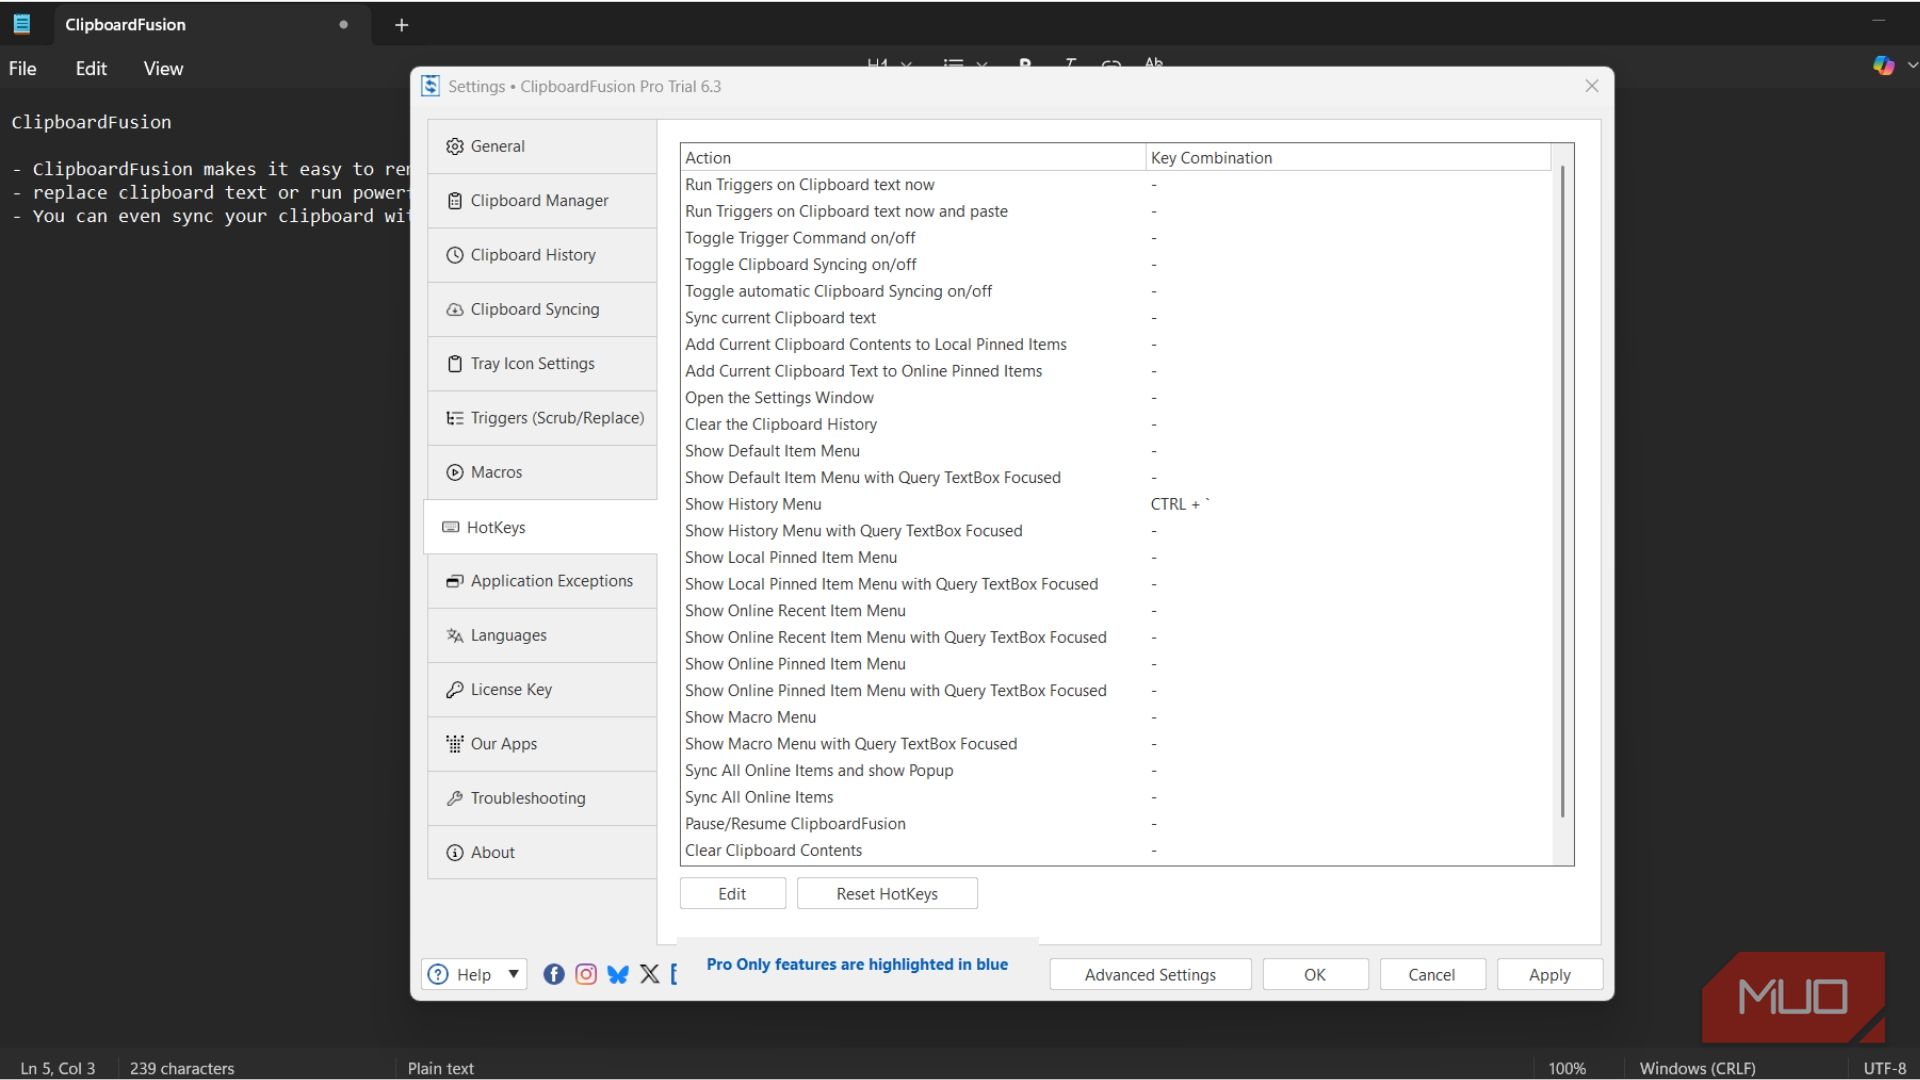Click the wrench icon beside Troubleshooting
1920x1080 pixels.
[455, 798]
